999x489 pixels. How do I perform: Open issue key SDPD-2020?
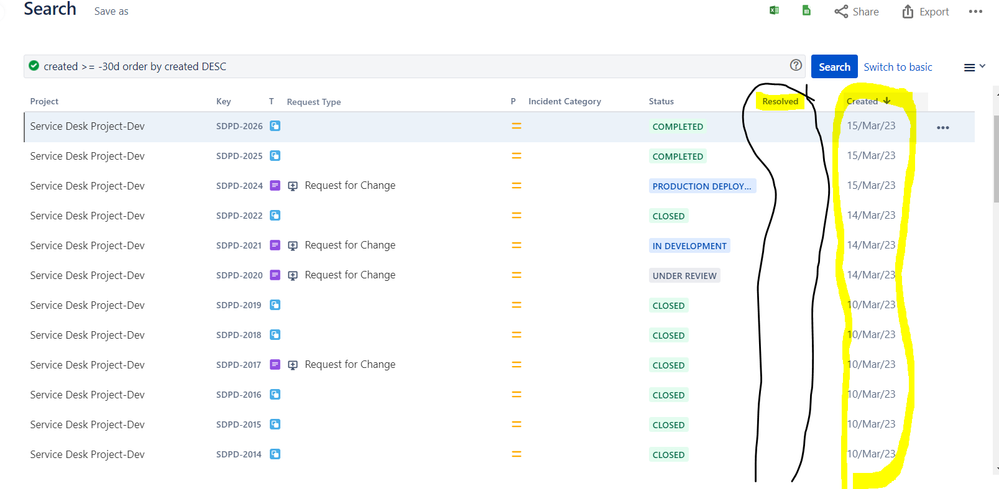239,276
